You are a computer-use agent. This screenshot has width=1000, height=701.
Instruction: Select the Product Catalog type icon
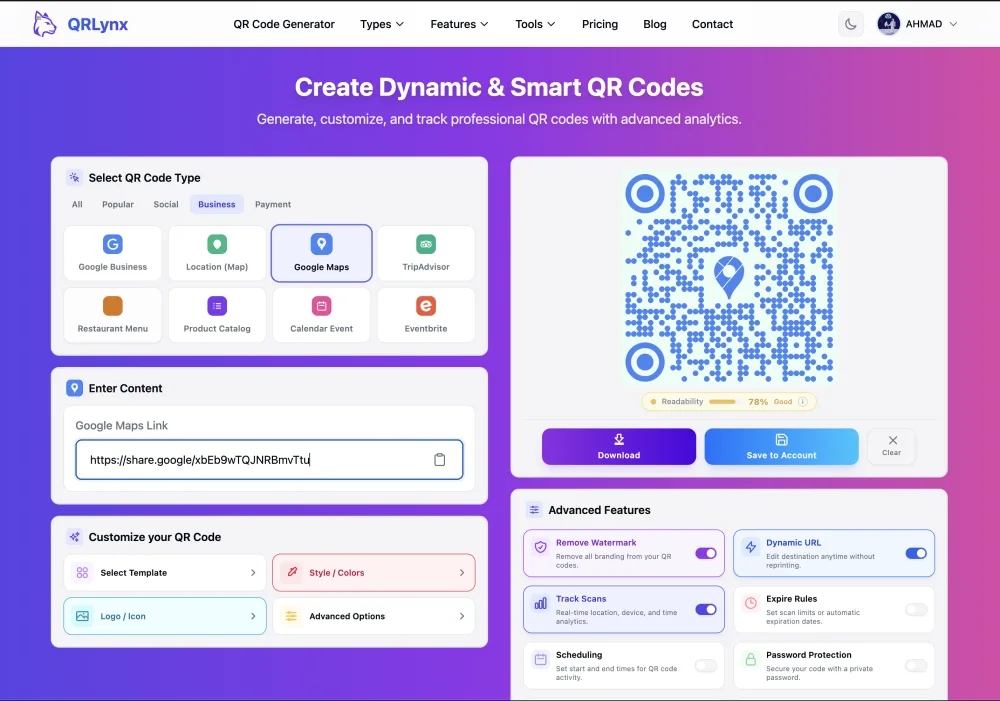tap(217, 306)
